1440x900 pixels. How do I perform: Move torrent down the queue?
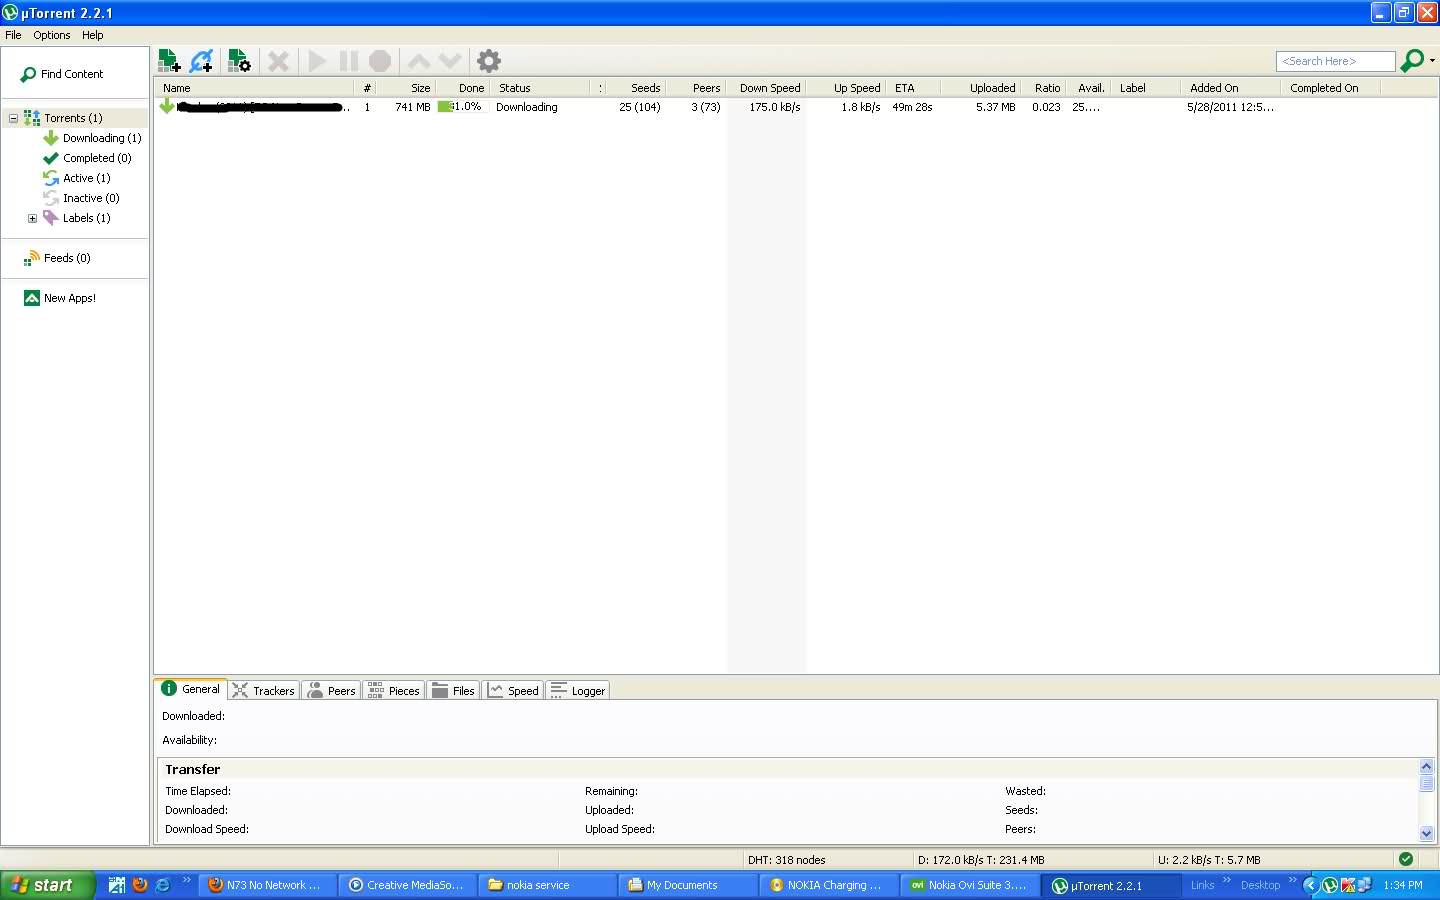(450, 61)
